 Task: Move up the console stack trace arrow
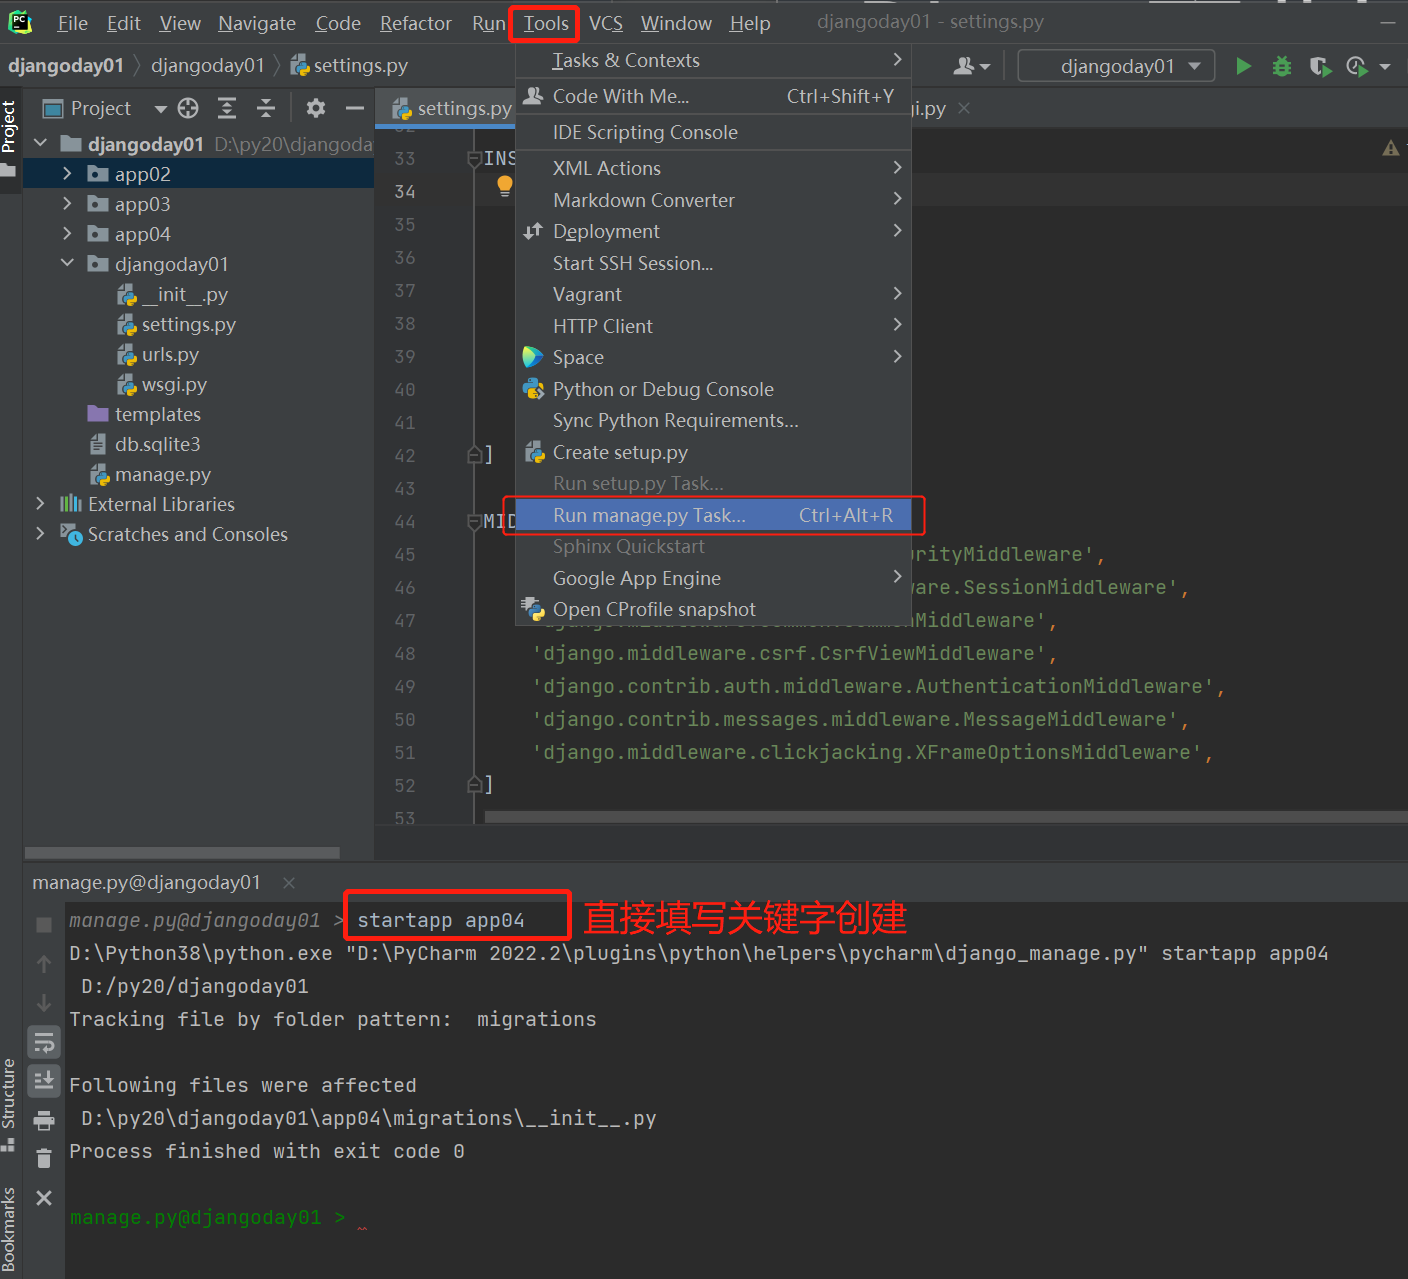pos(44,964)
